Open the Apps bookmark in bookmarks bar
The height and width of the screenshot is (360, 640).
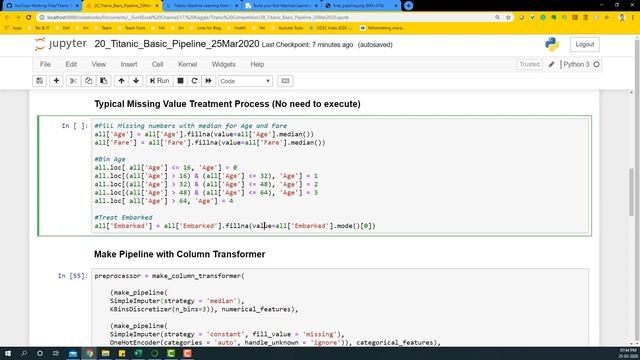(x=13, y=28)
